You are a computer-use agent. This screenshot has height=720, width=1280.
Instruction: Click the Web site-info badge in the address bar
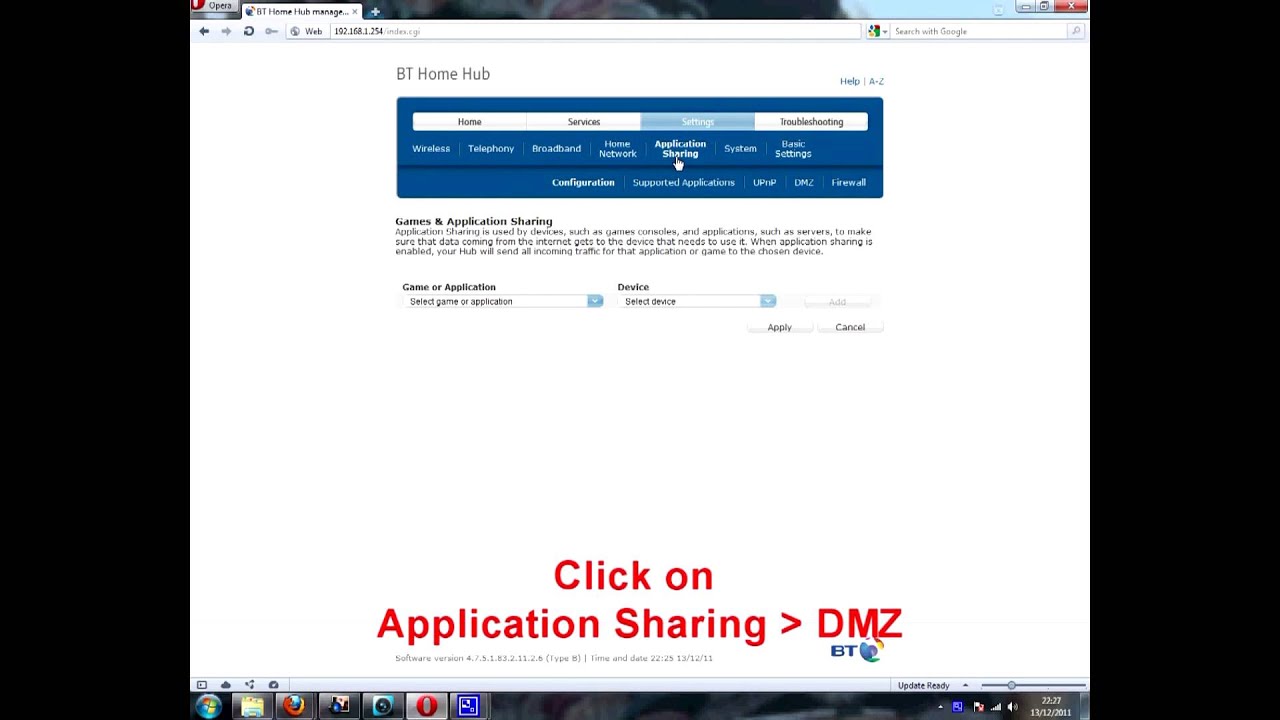(307, 31)
